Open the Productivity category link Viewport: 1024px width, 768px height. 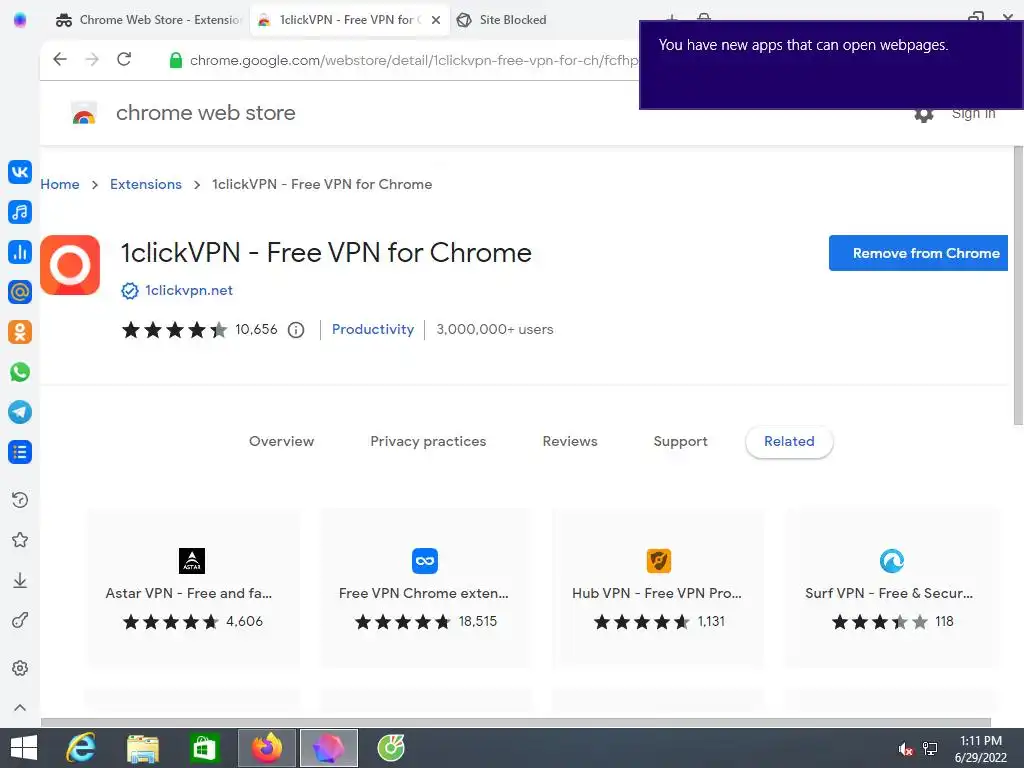pyautogui.click(x=373, y=329)
